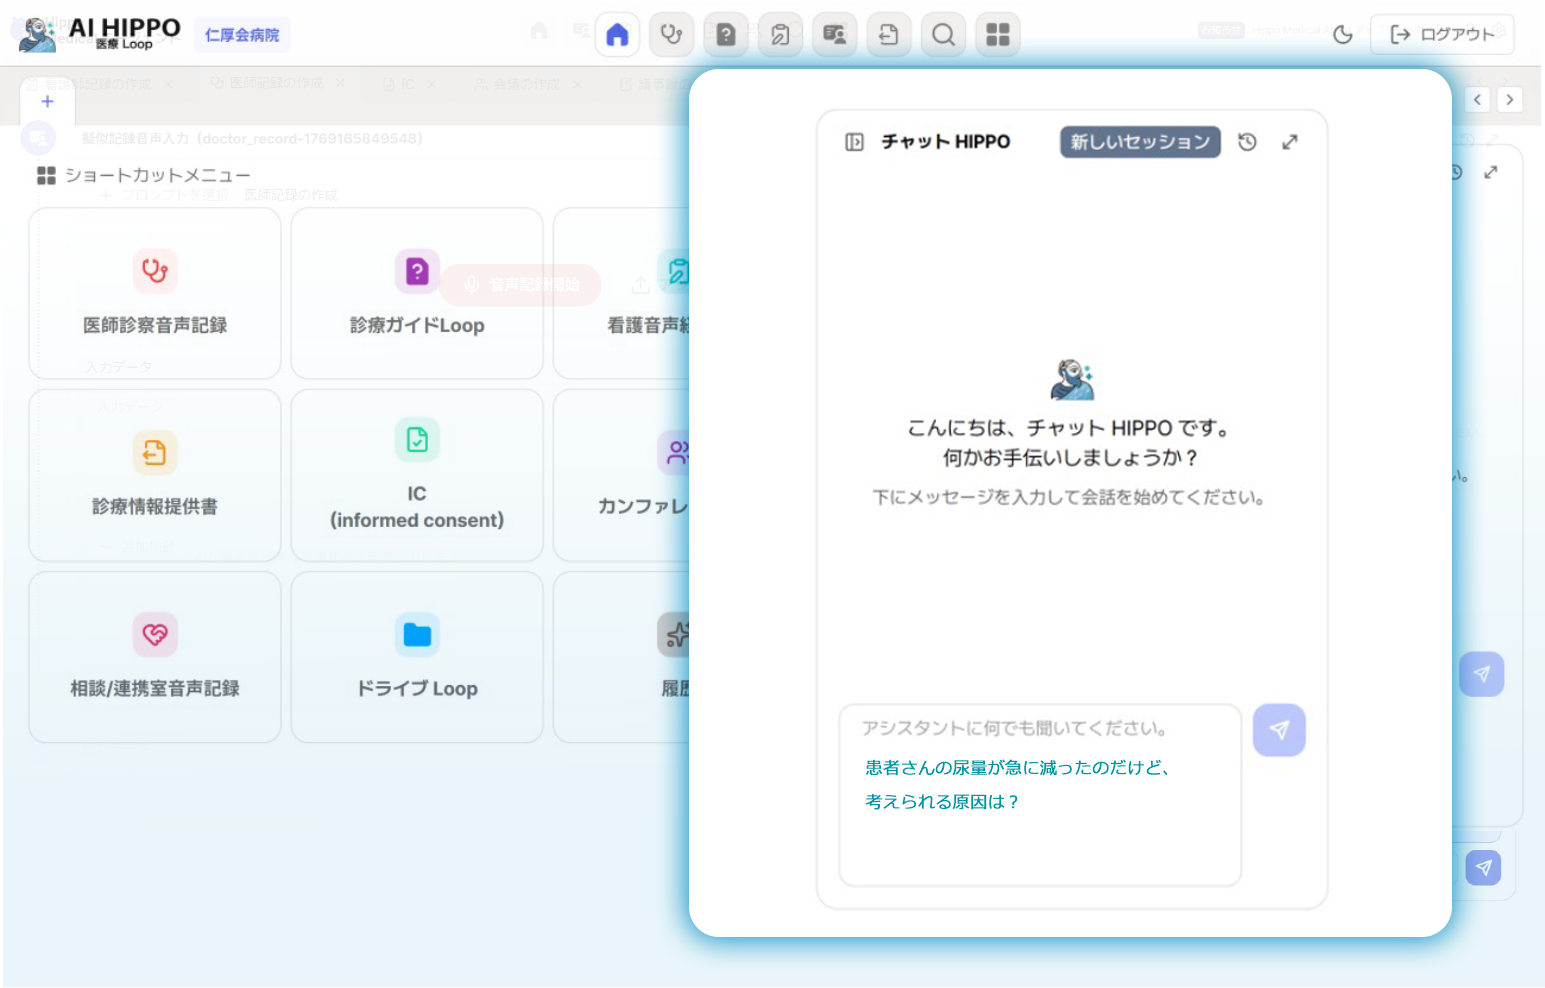The height and width of the screenshot is (988, 1545).
Task: Open the 診療情報提供書 shortcut
Action: pos(154,474)
